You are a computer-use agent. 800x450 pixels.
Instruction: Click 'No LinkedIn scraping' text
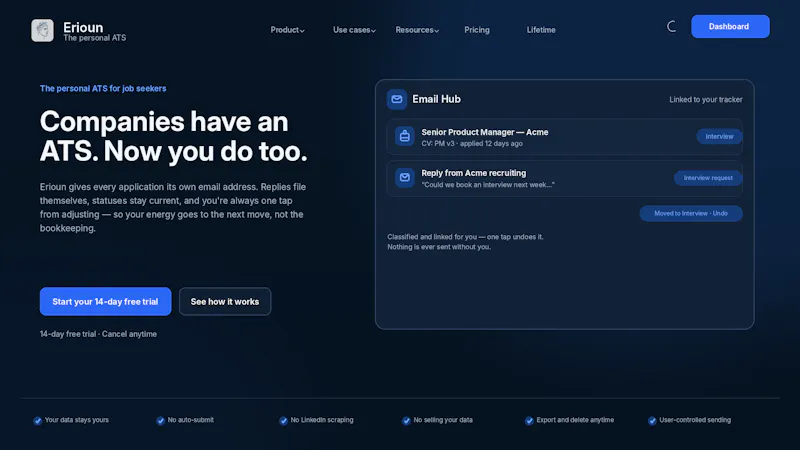tap(322, 420)
